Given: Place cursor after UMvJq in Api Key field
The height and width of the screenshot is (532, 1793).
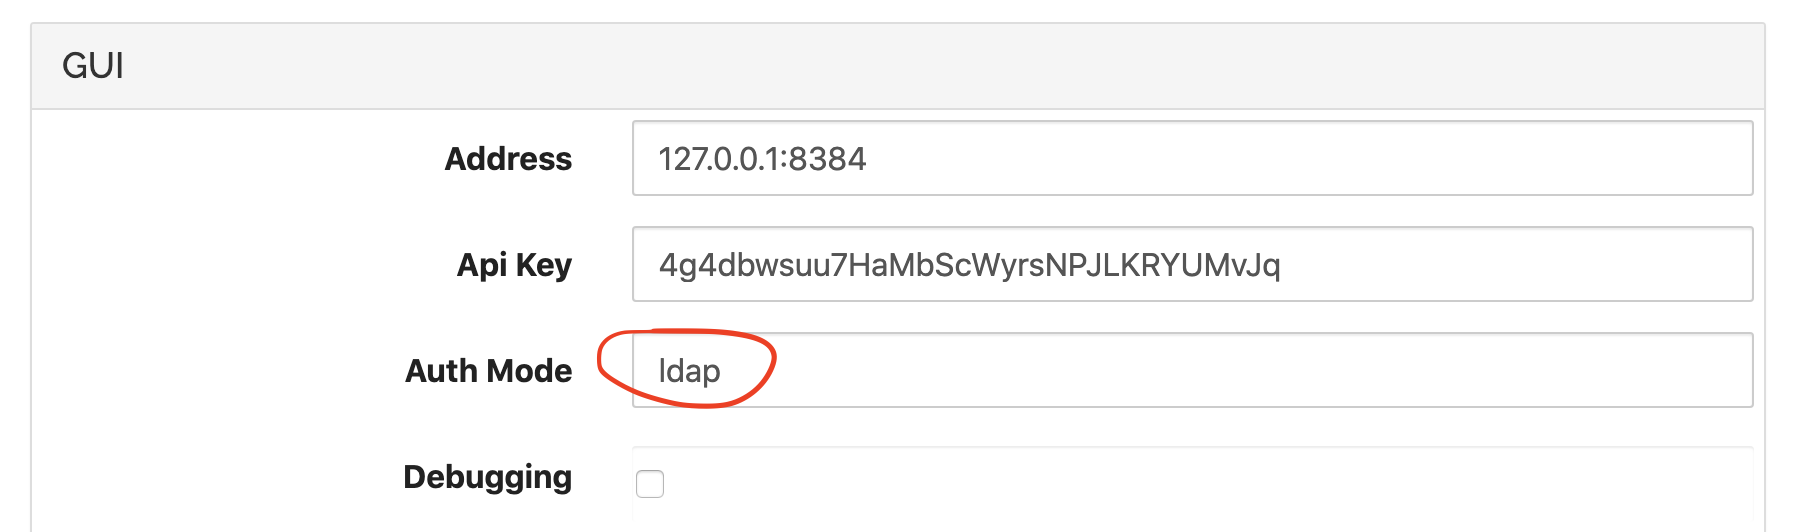Looking at the screenshot, I should click(x=1283, y=265).
